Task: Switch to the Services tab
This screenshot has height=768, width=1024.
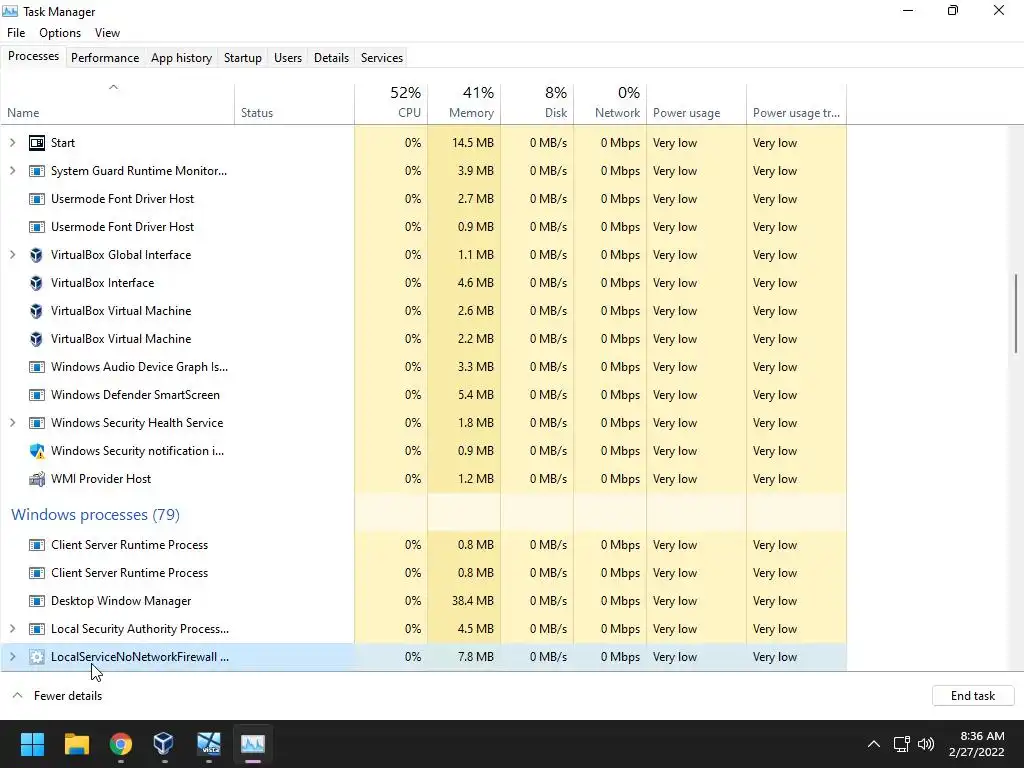Action: [382, 57]
